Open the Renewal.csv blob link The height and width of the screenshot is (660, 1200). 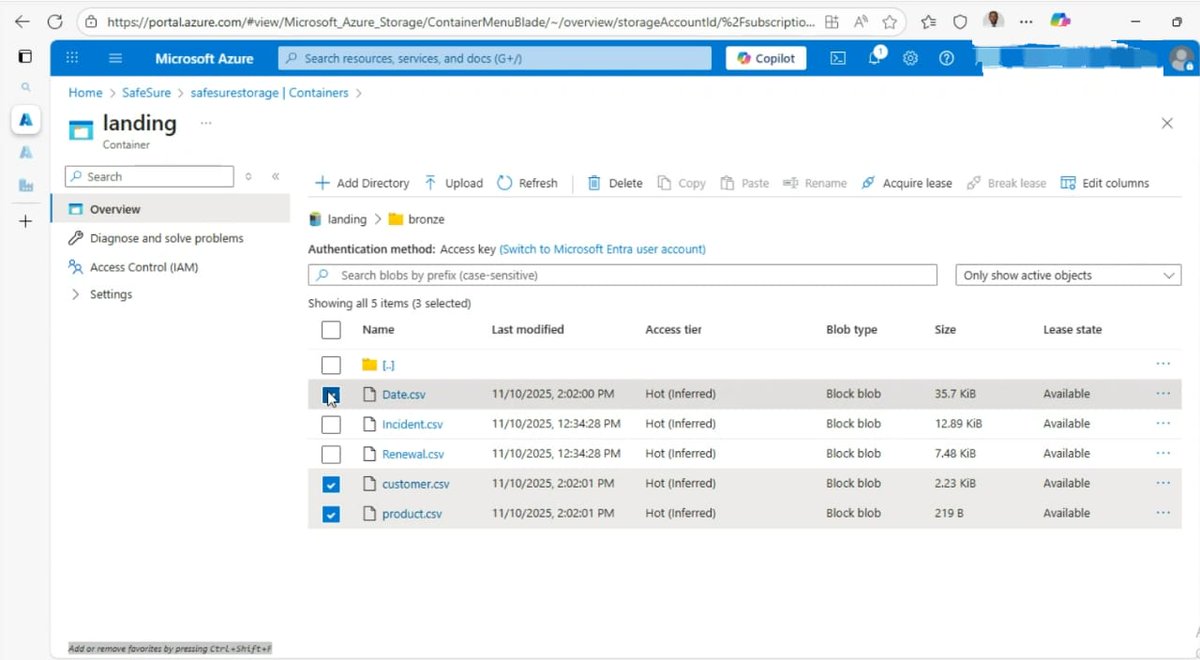tap(413, 454)
